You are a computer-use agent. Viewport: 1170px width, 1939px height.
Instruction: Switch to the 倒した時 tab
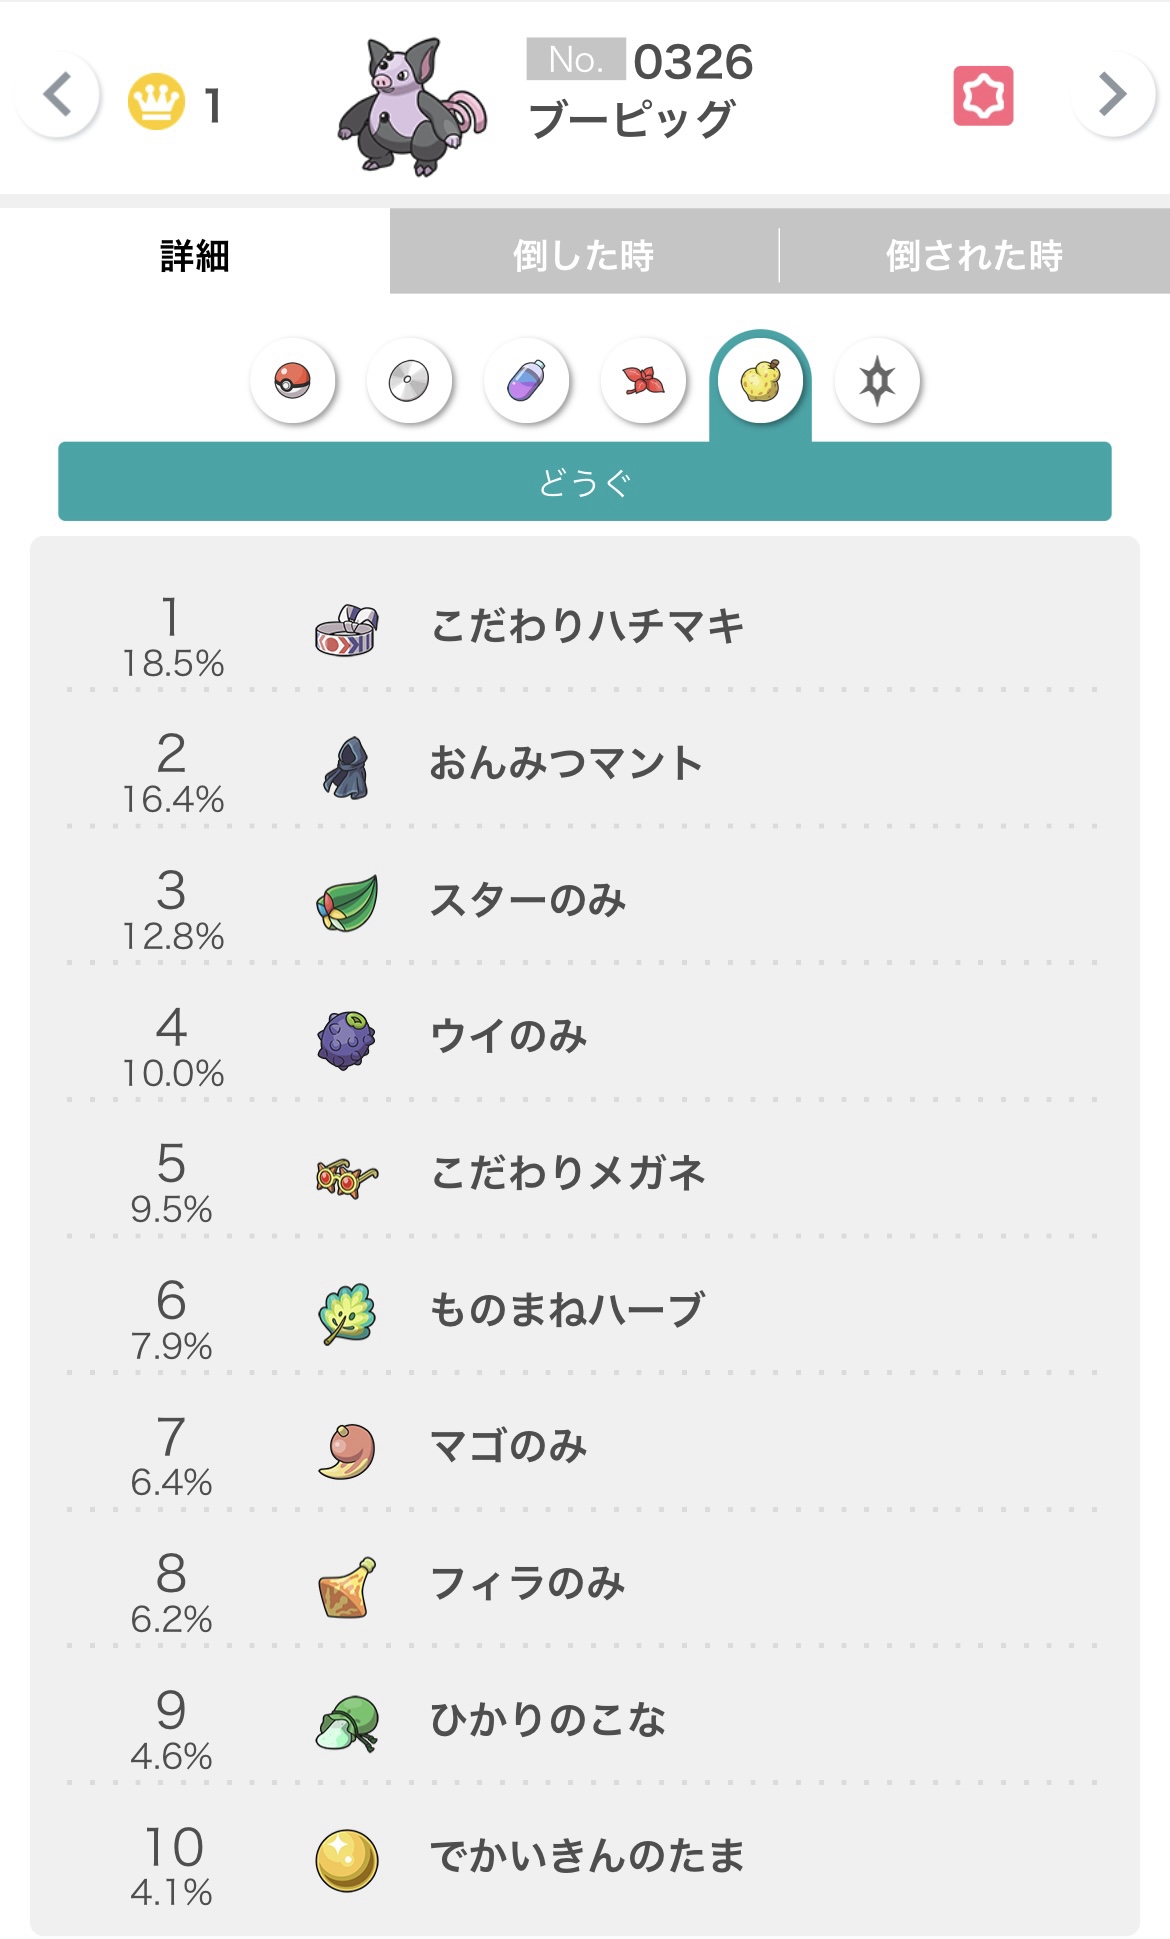(x=583, y=255)
